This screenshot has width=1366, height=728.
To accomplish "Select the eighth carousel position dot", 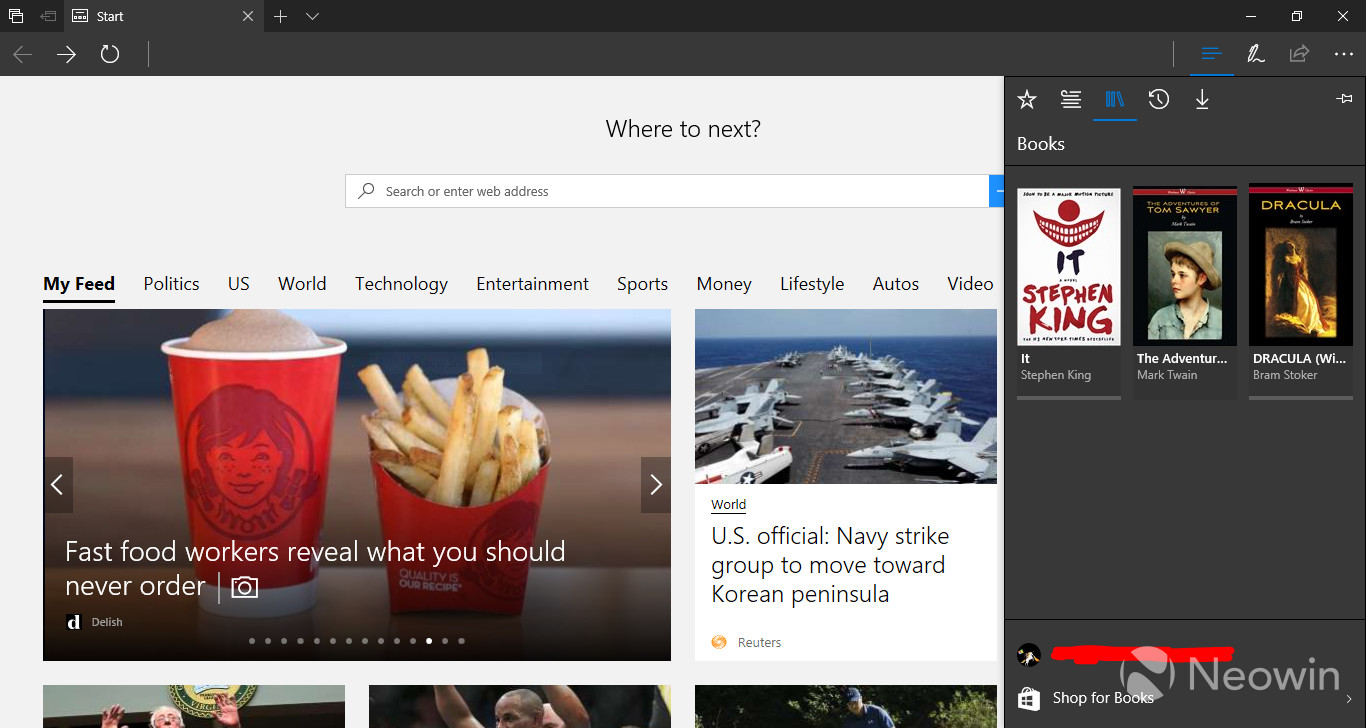I will click(x=364, y=641).
